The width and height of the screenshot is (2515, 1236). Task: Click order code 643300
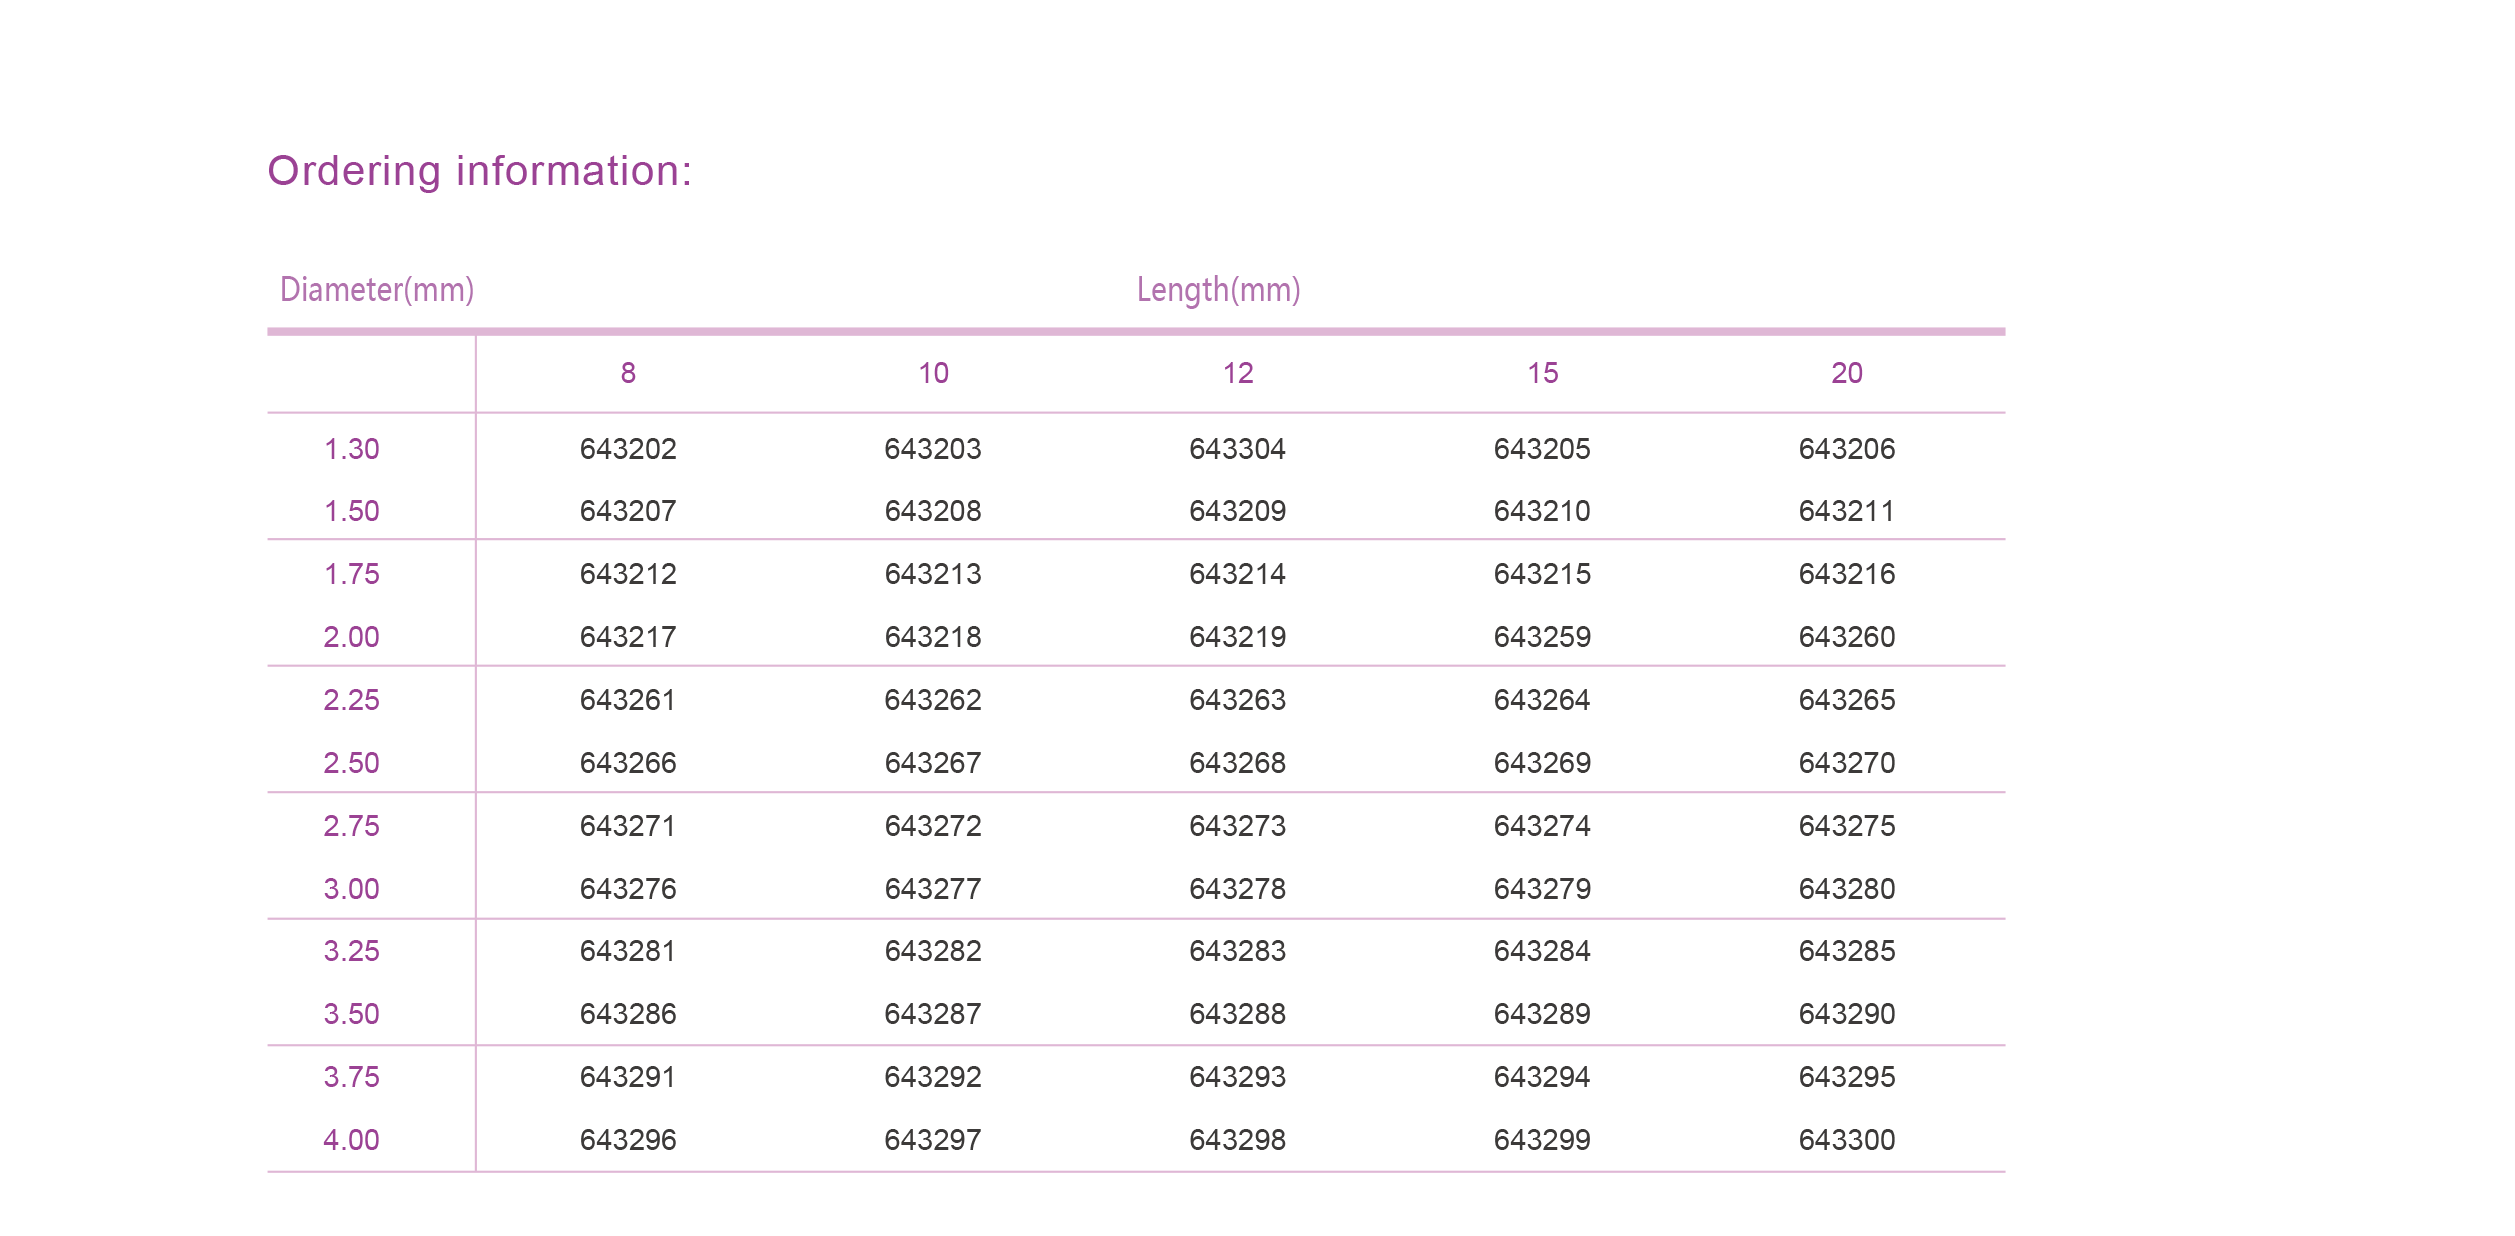coord(1846,1140)
